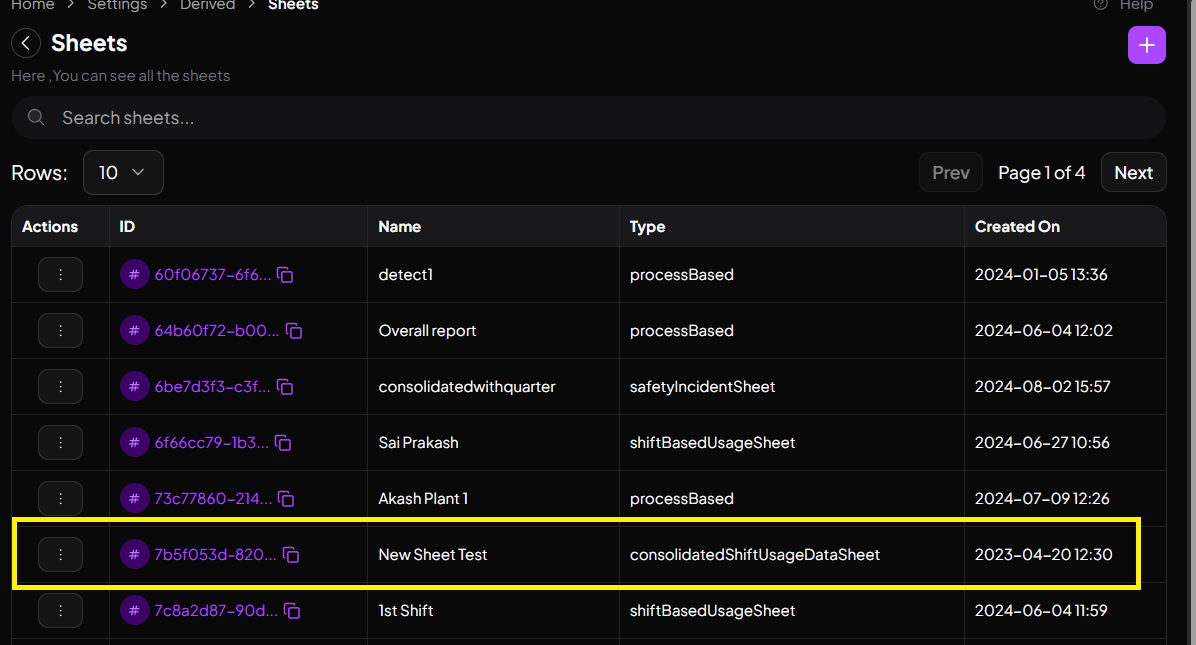Open sheet ID 6be7d3f3-c3f...

click(212, 387)
